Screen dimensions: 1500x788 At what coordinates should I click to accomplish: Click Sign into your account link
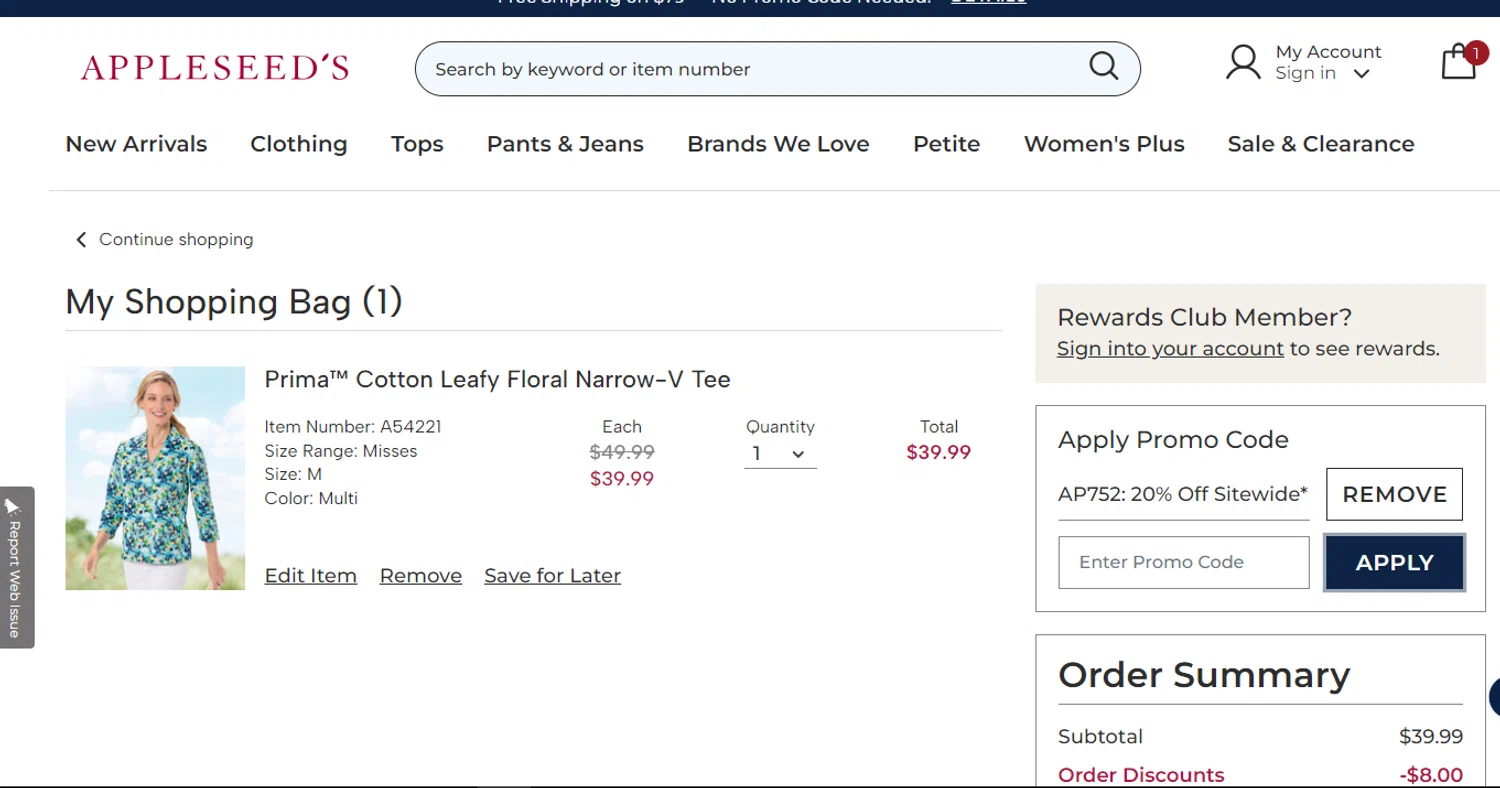point(1170,349)
